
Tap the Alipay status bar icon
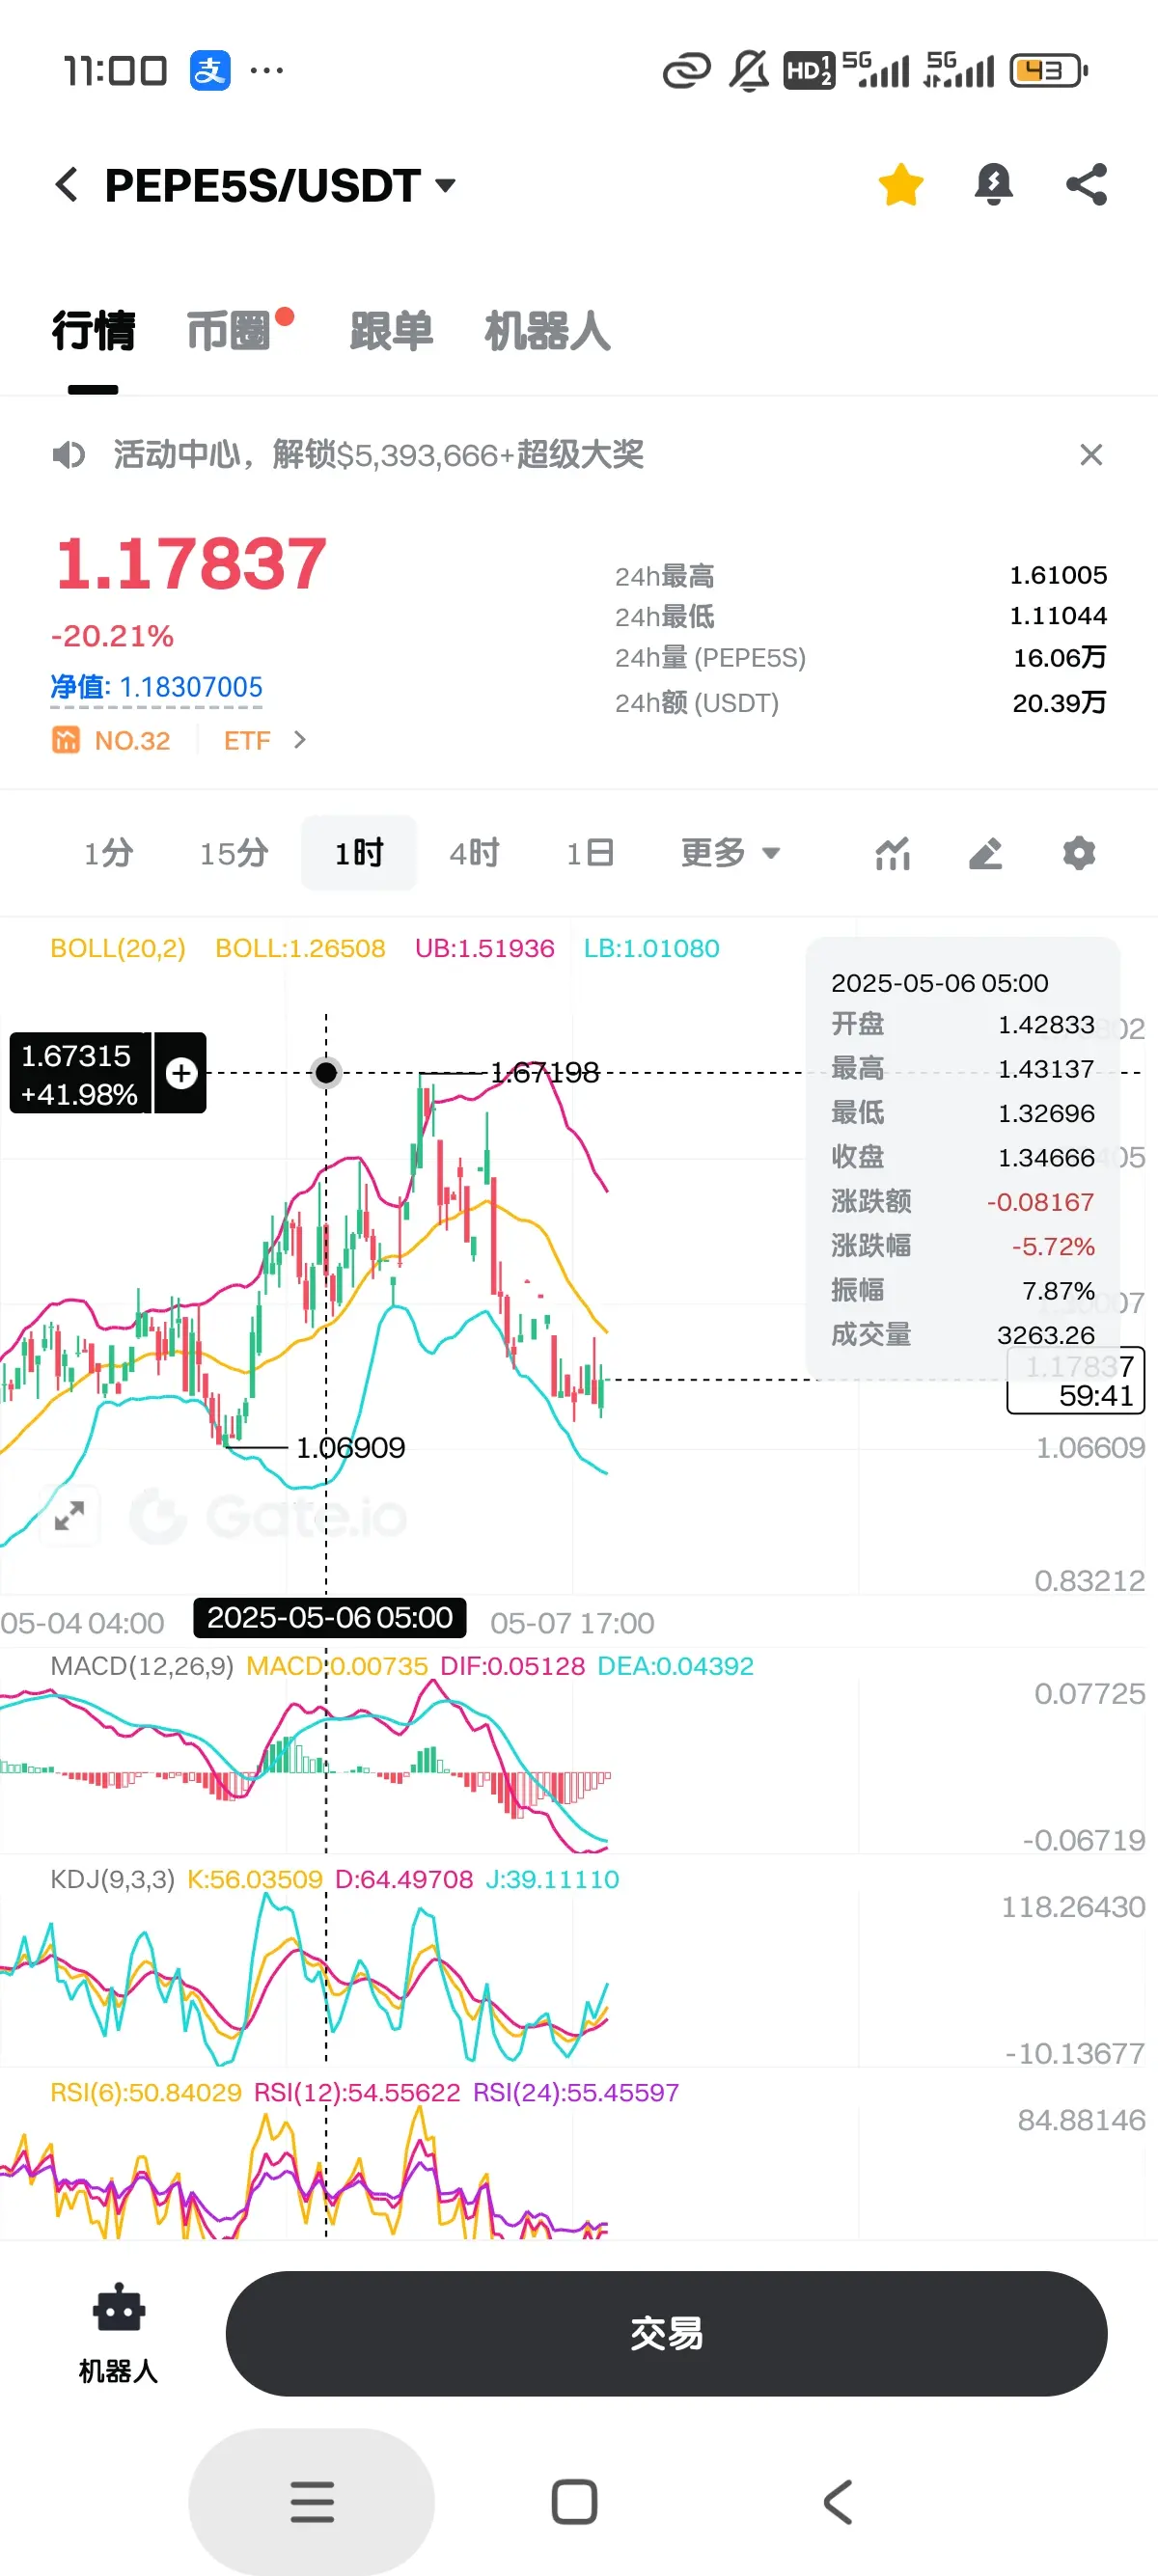(x=210, y=70)
